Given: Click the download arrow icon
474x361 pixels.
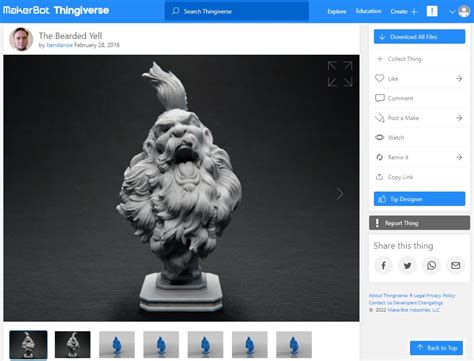Looking at the screenshot, I should pyautogui.click(x=382, y=37).
